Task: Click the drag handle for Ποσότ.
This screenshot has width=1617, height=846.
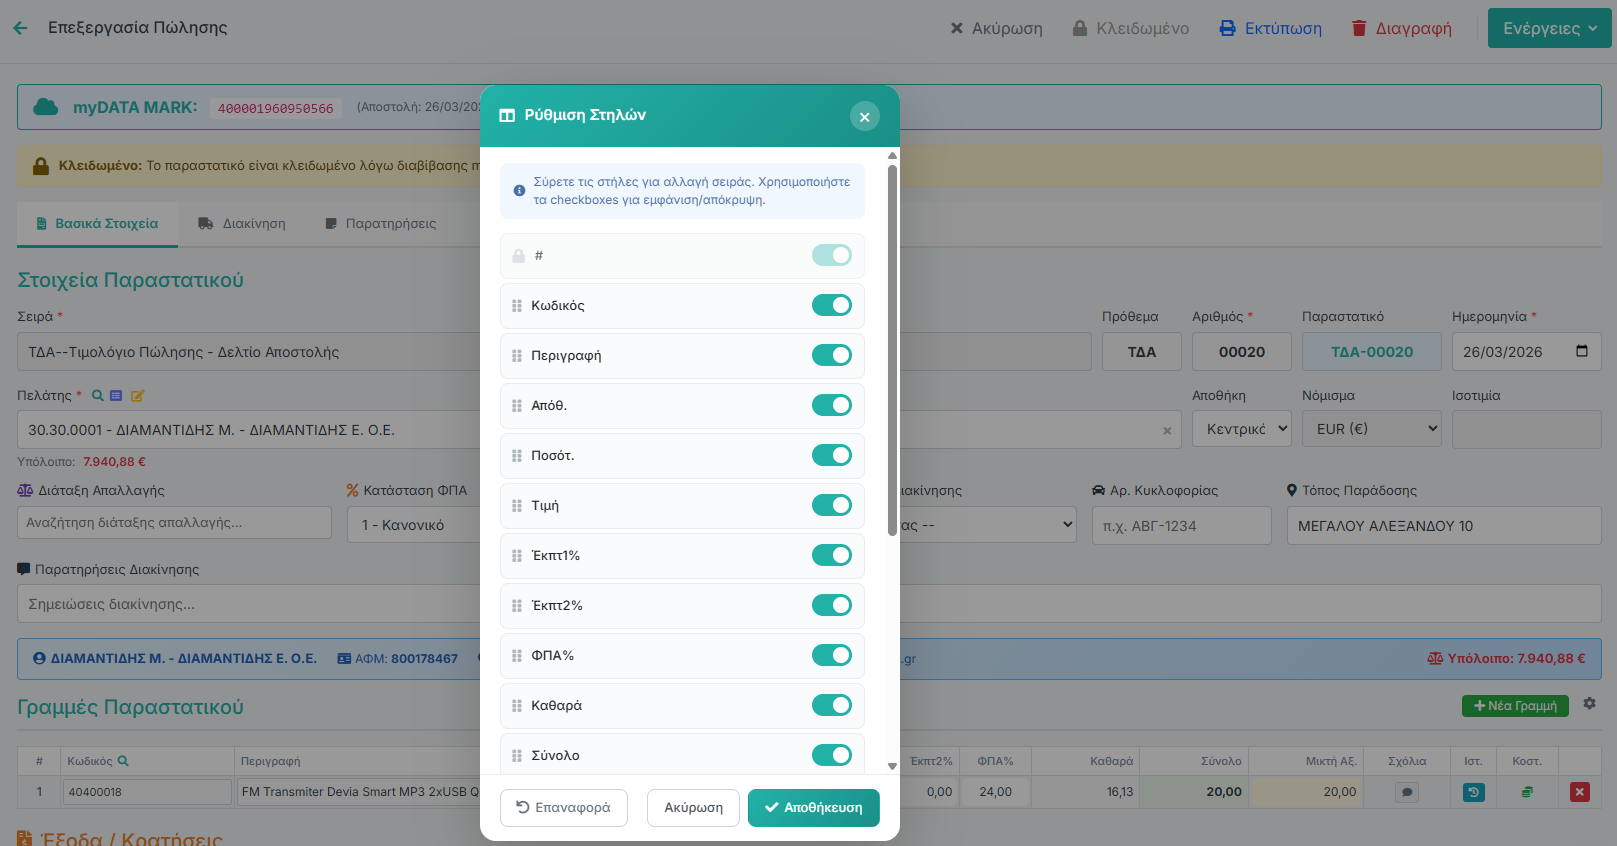Action: point(517,456)
